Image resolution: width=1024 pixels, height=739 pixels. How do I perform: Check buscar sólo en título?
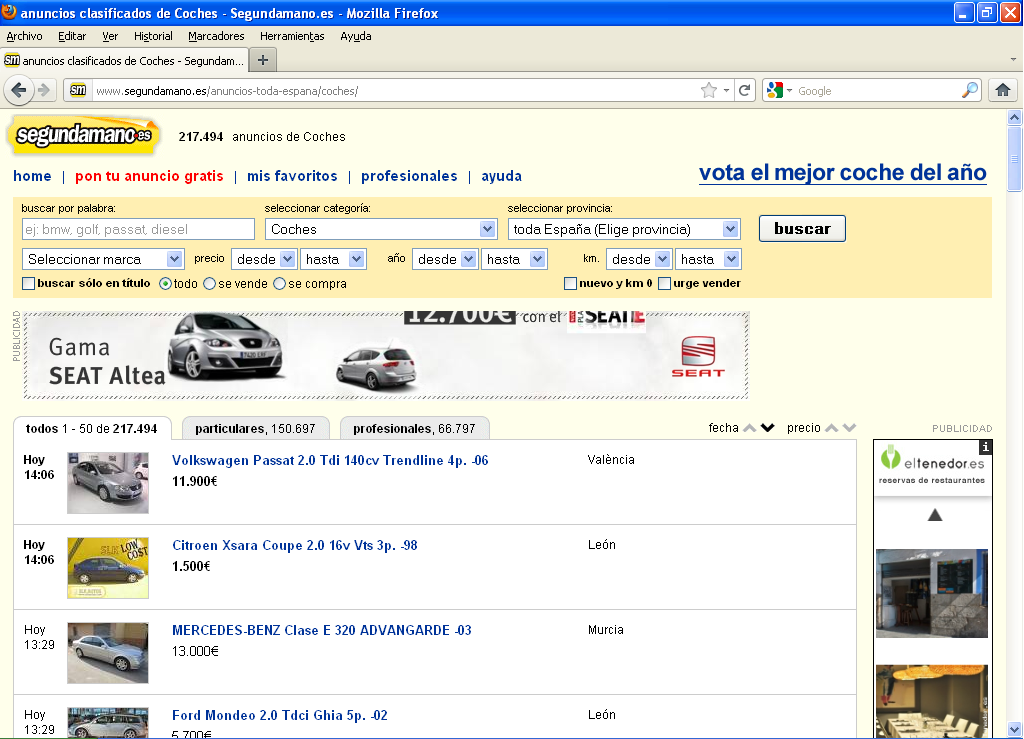pos(29,283)
